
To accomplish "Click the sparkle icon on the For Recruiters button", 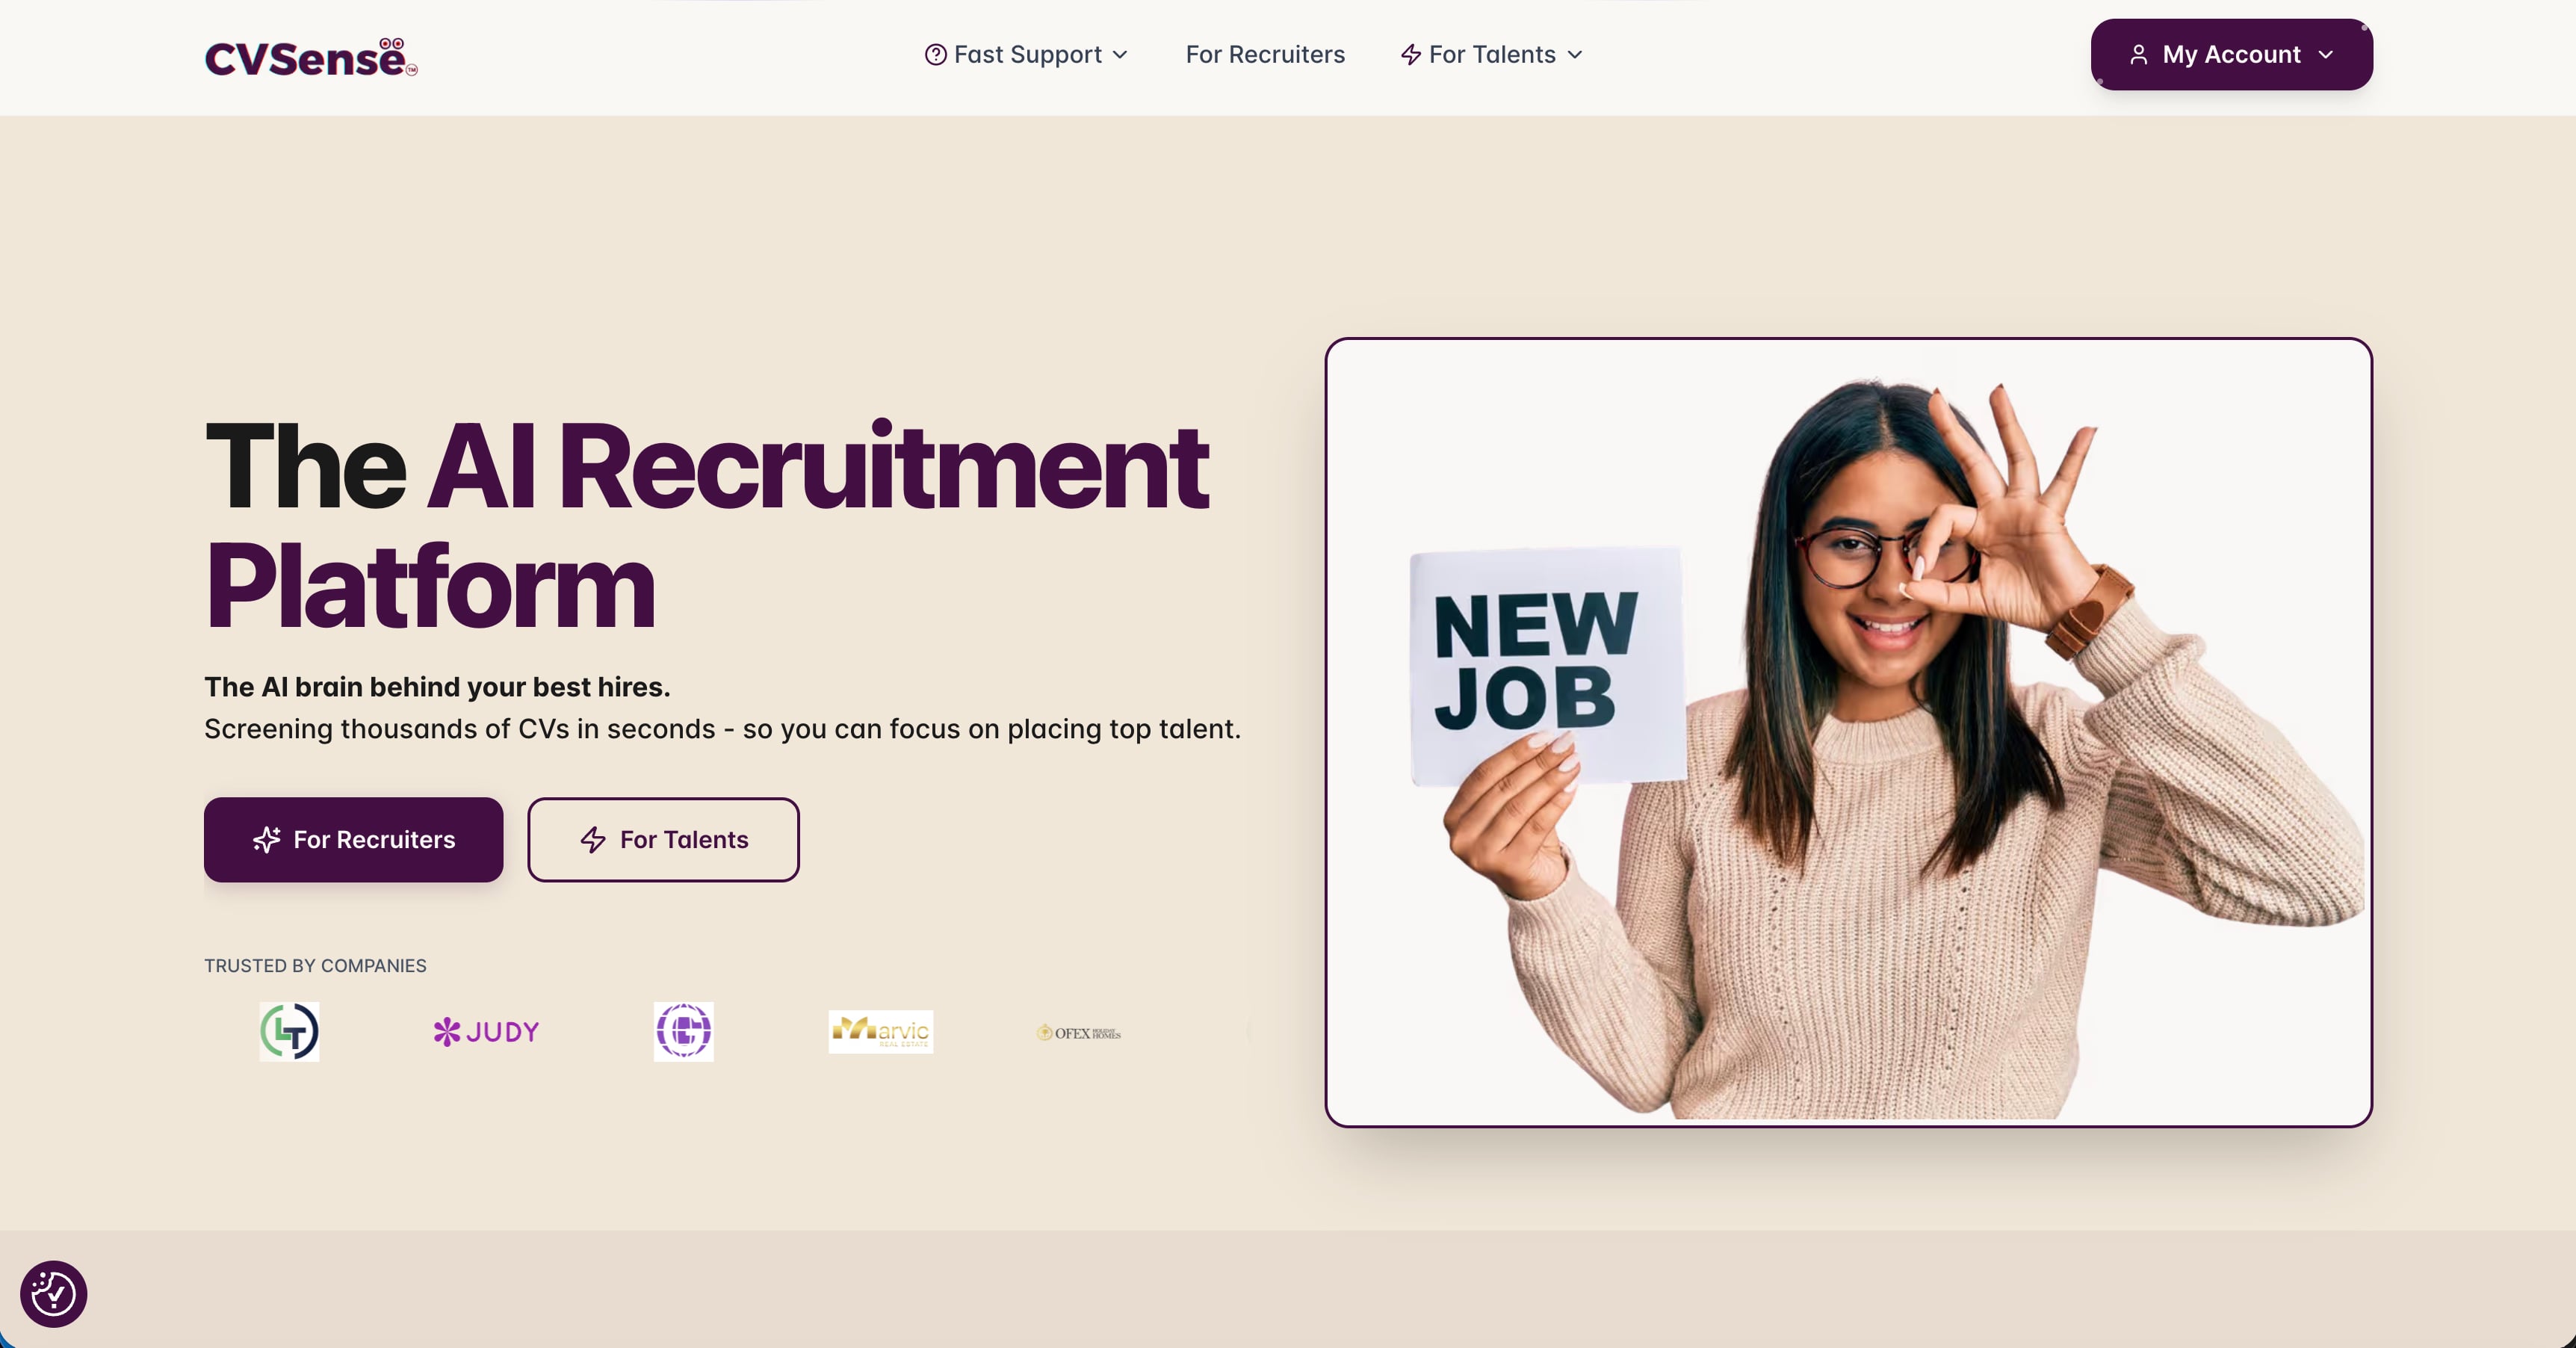I will coord(266,840).
